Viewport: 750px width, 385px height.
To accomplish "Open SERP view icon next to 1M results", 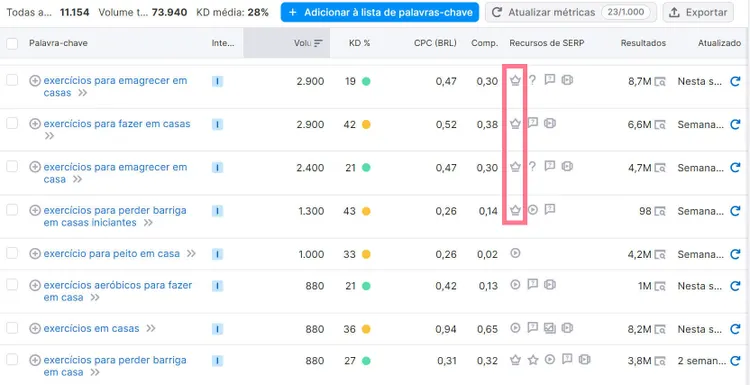I will pos(660,286).
